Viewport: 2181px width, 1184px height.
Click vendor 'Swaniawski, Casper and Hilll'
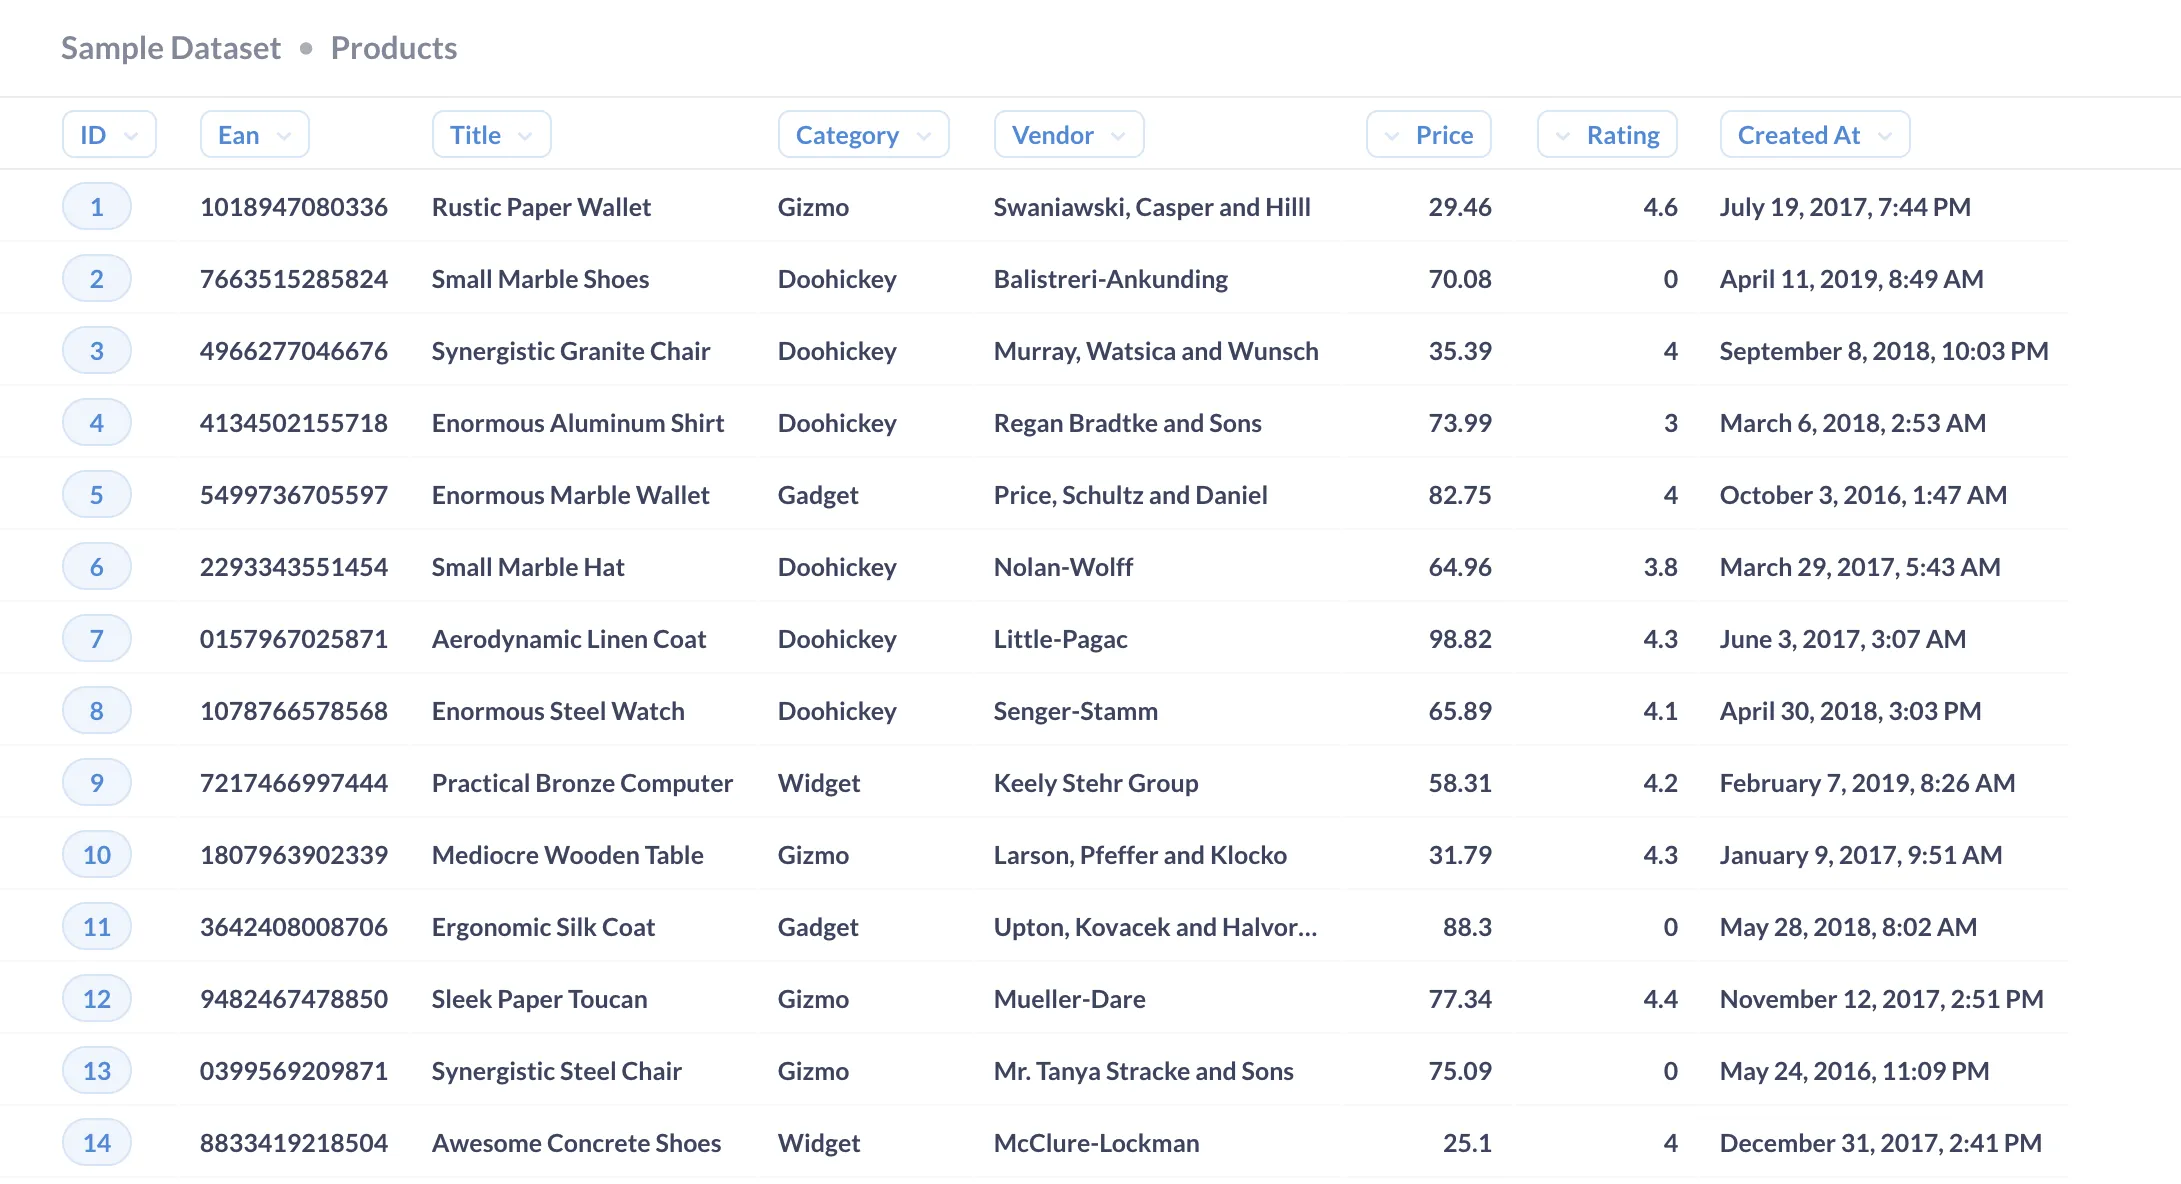point(1152,207)
